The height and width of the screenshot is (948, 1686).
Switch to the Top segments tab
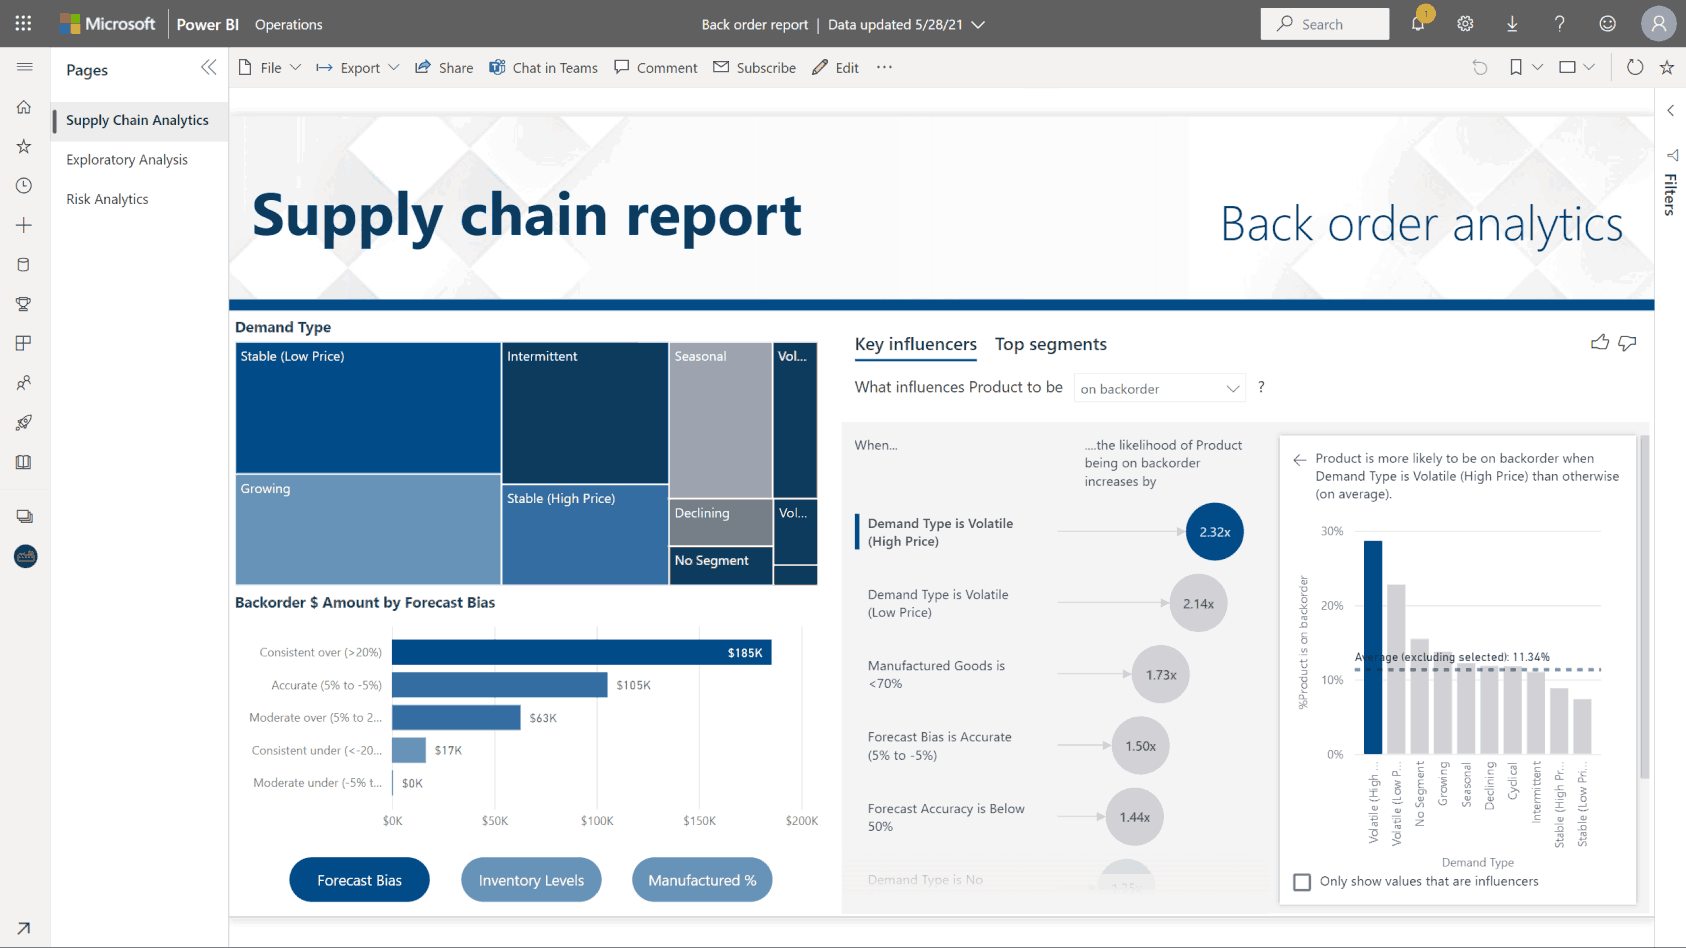point(1050,344)
